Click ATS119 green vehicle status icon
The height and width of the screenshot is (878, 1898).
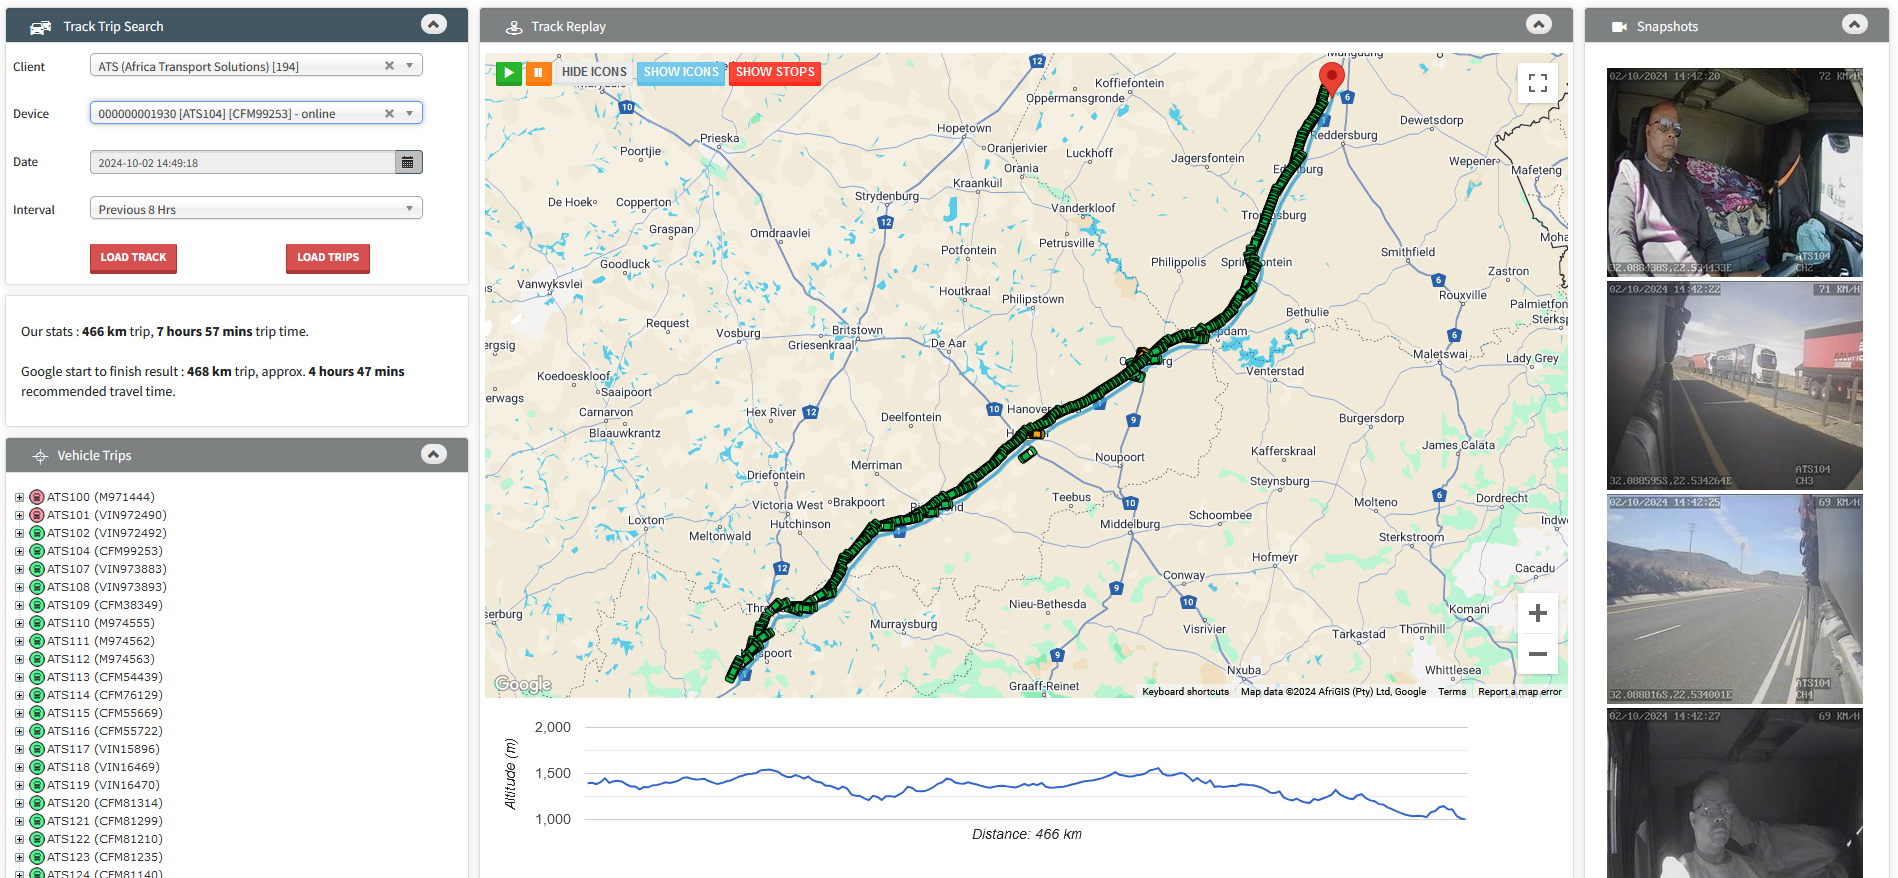point(37,785)
